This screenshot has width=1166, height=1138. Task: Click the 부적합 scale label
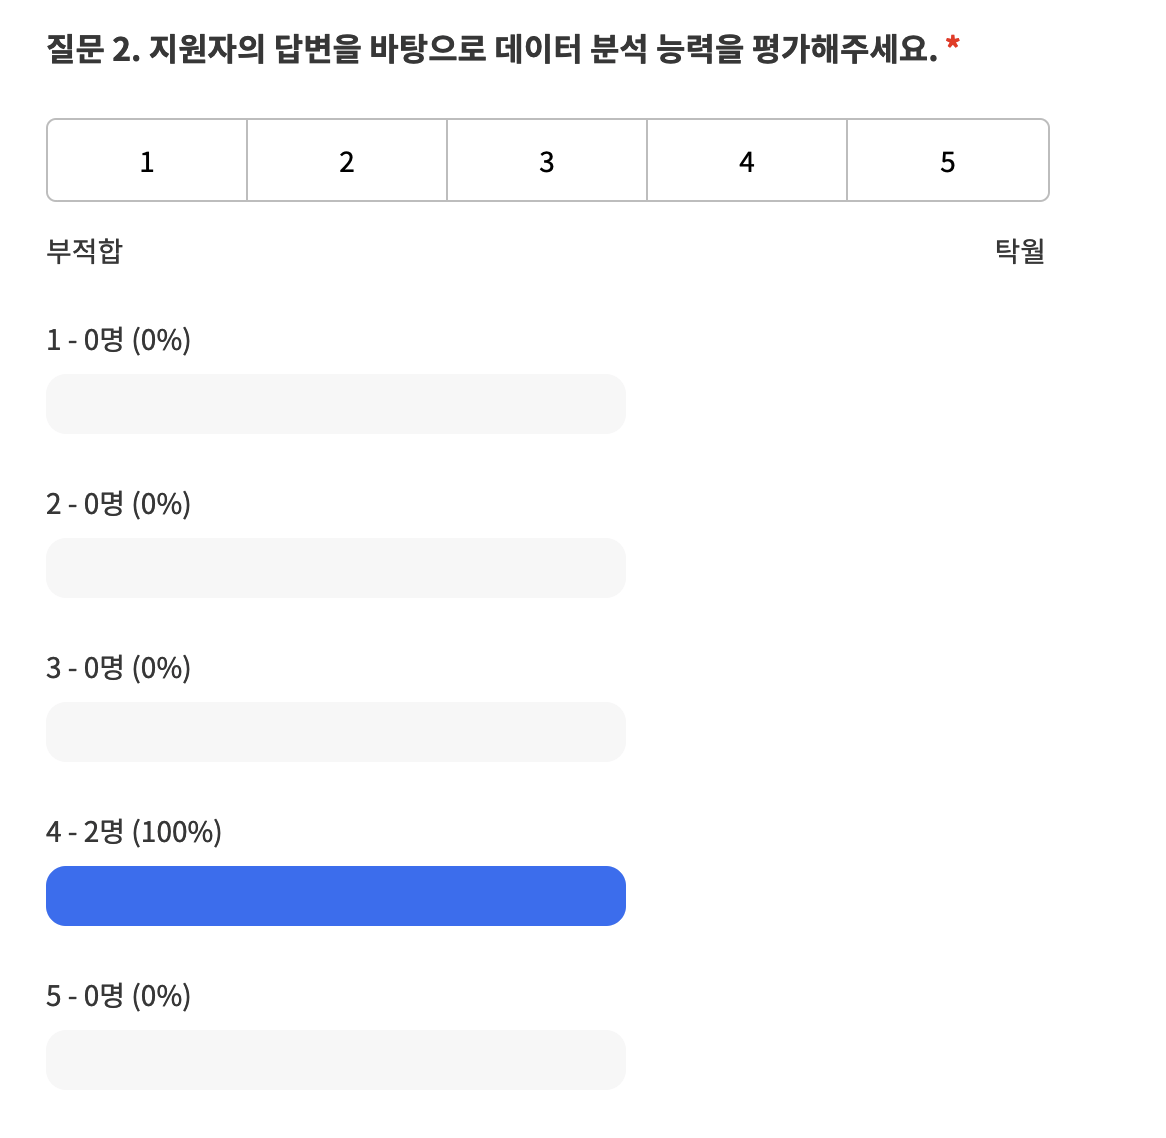[x=84, y=251]
